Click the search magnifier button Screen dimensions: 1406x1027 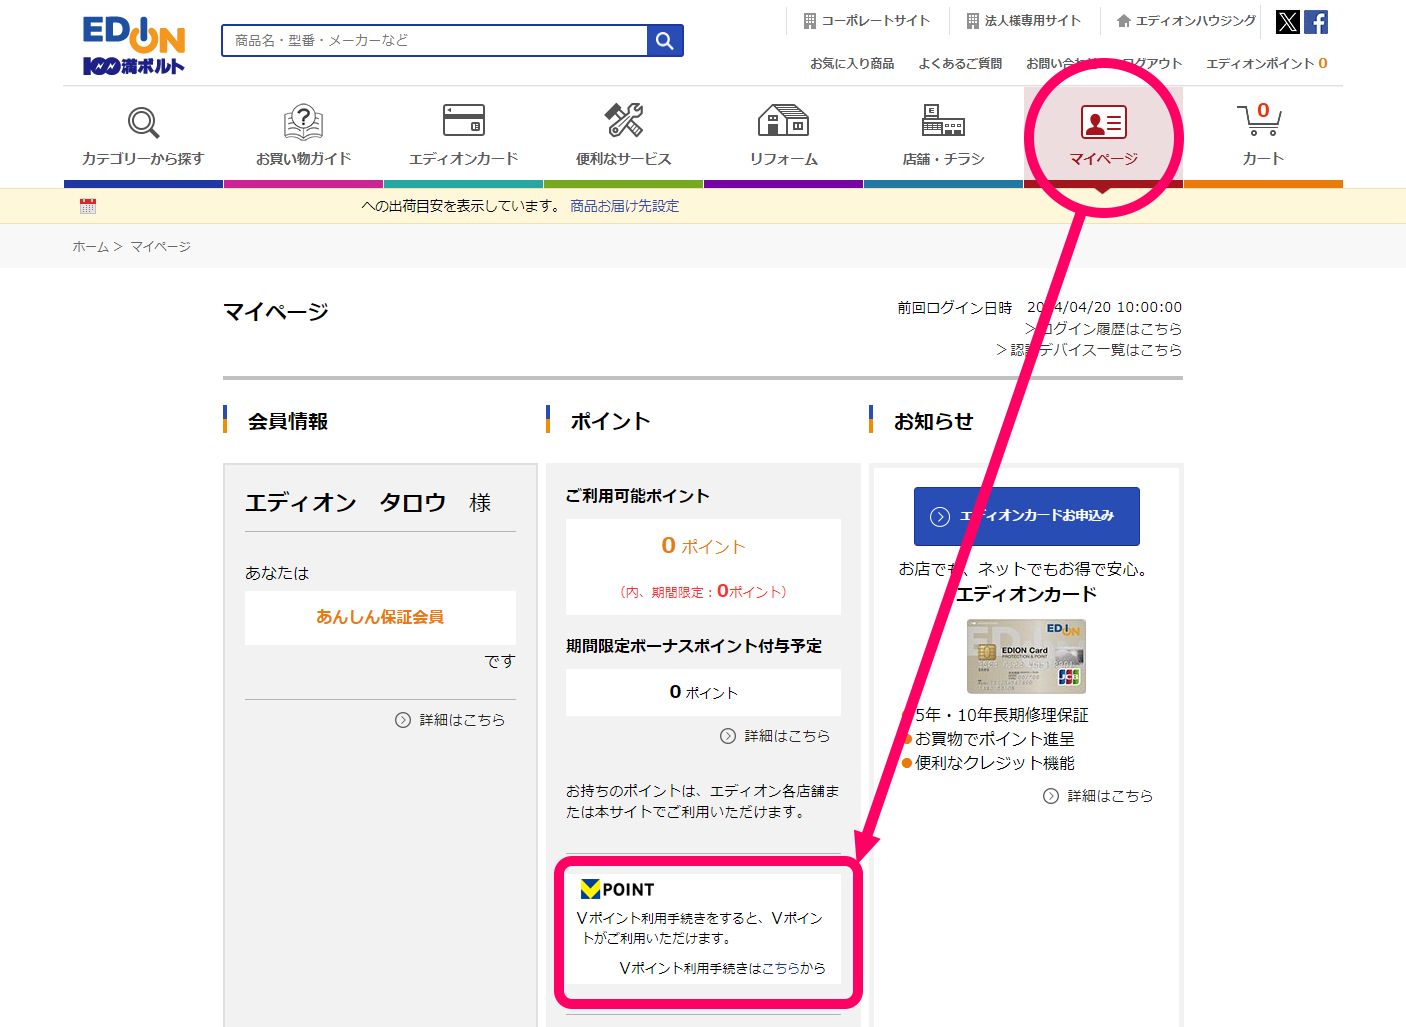click(x=665, y=40)
